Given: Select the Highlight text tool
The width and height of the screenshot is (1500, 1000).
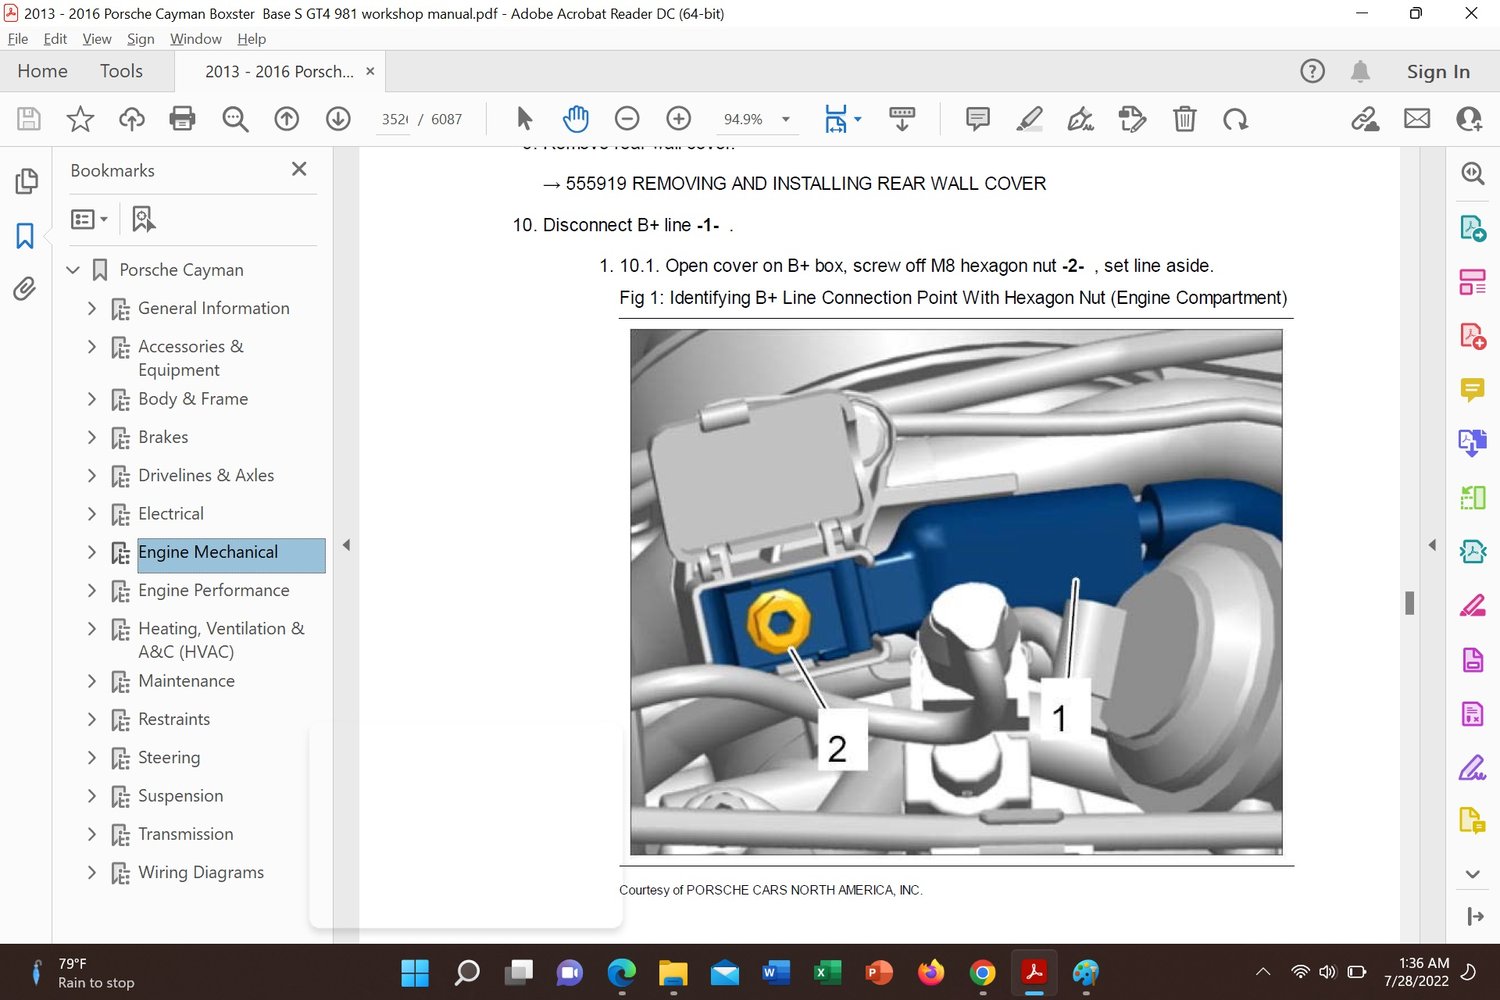Looking at the screenshot, I should (1029, 119).
